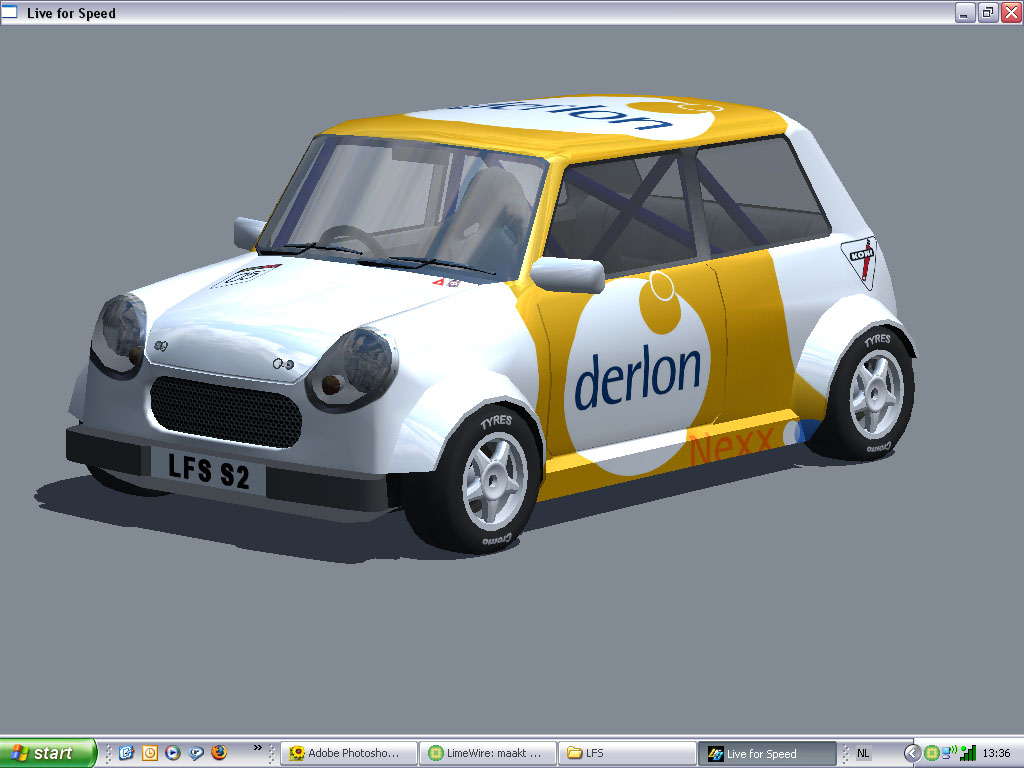The height and width of the screenshot is (768, 1024).
Task: Click the LimeWire system tray icon
Action: pyautogui.click(x=931, y=753)
